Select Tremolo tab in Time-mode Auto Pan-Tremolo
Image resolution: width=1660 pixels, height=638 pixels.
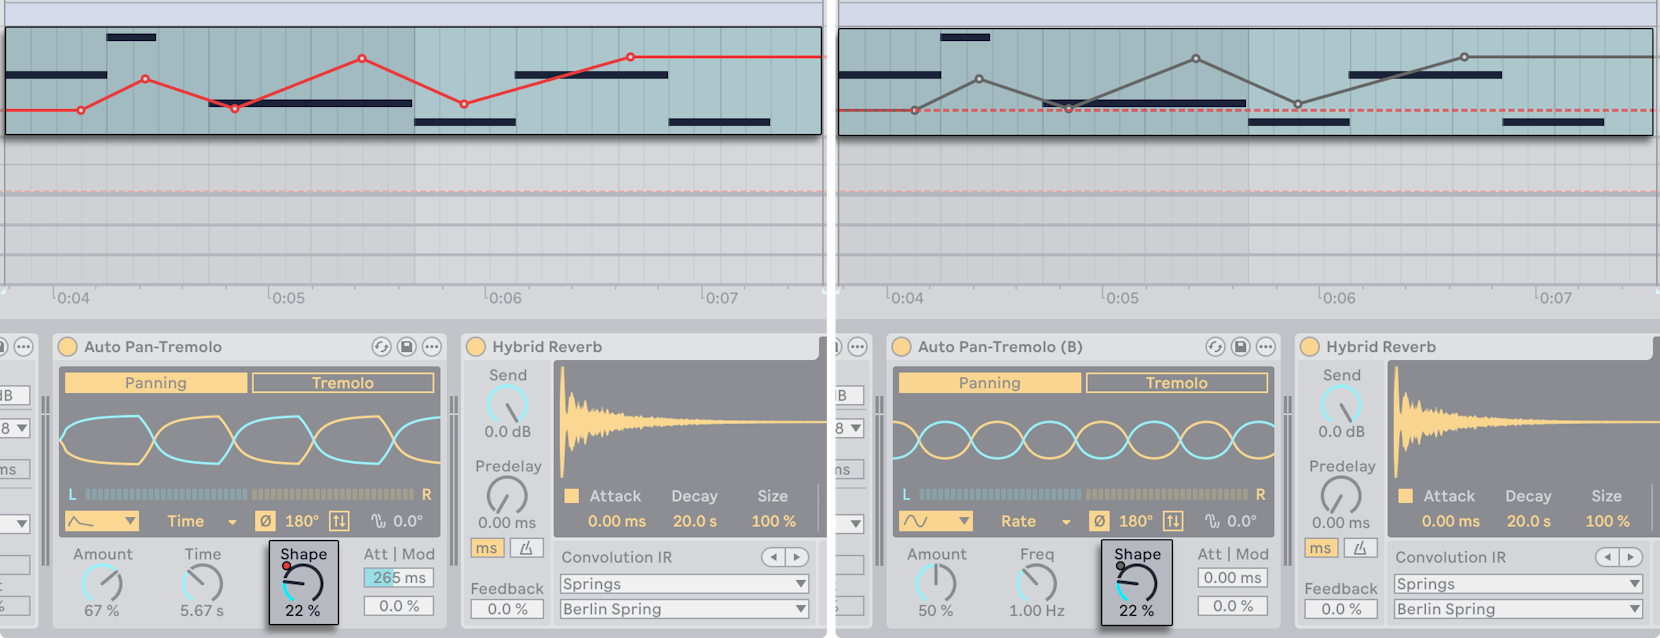[x=343, y=383]
